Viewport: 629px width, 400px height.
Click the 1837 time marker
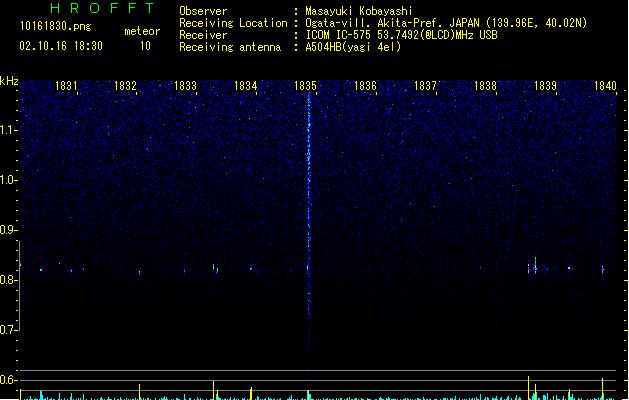425,86
